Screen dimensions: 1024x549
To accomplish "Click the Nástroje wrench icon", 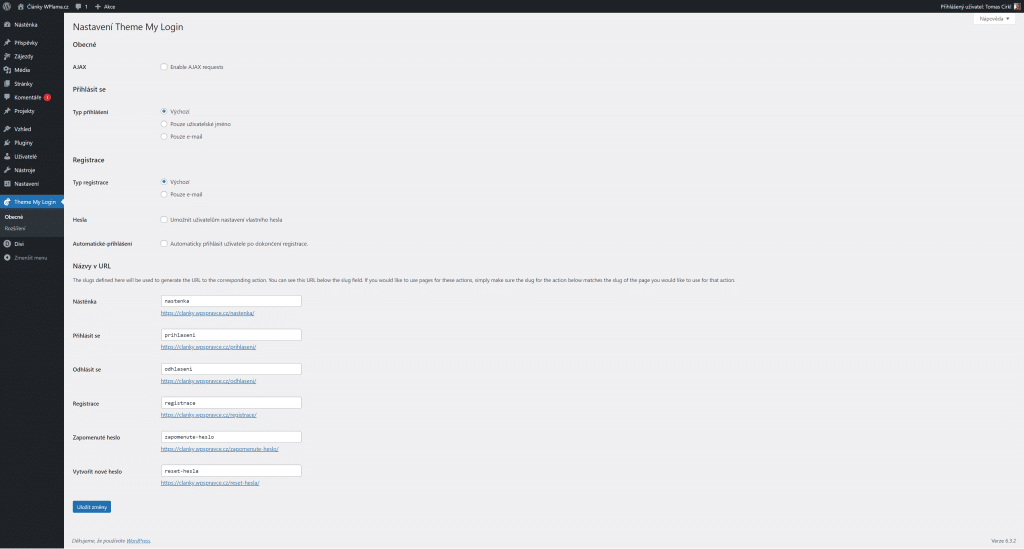I will click(7, 170).
